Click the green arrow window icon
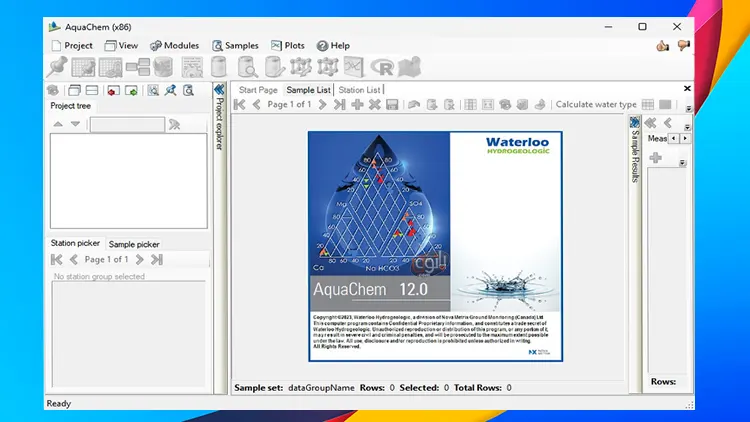Viewport: 750px width, 422px height. click(x=131, y=90)
